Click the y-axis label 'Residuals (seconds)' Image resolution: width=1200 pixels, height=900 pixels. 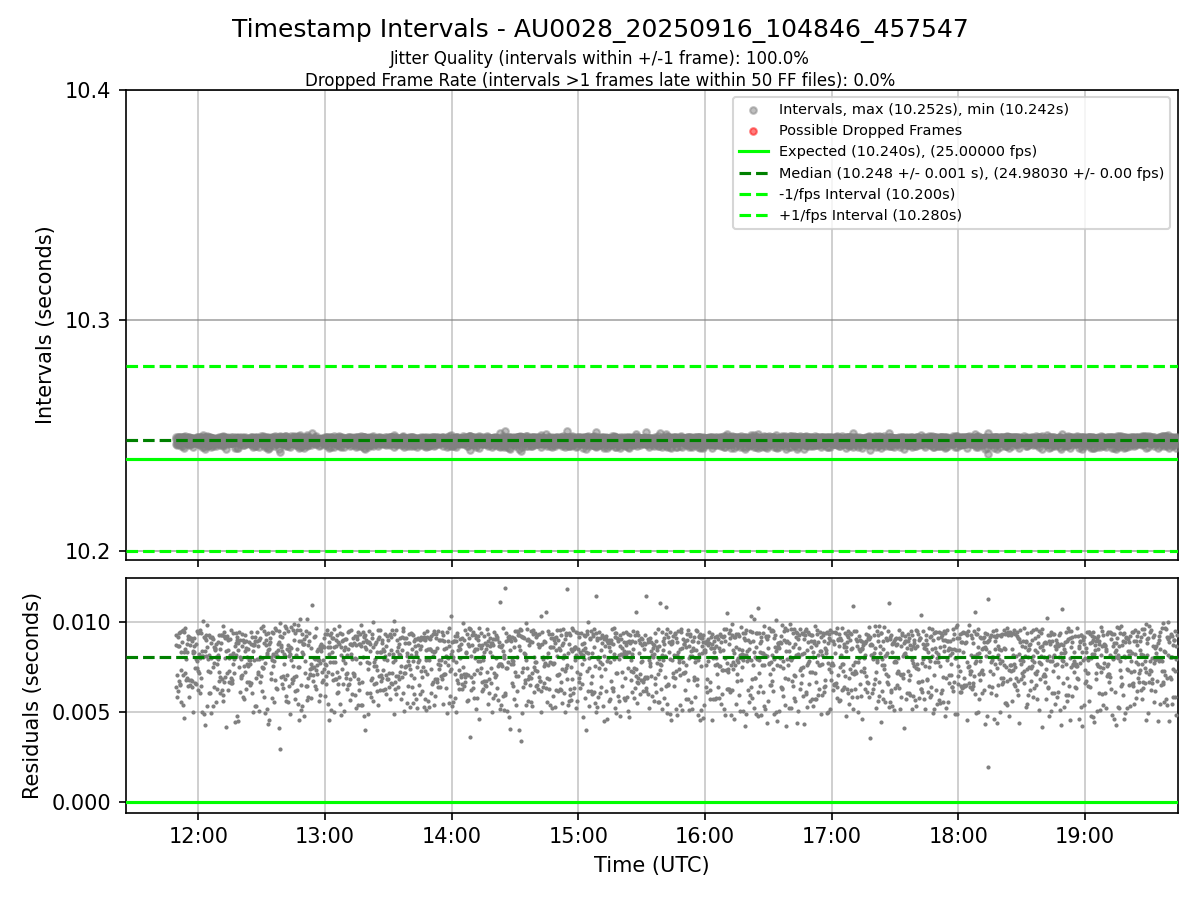pos(32,695)
